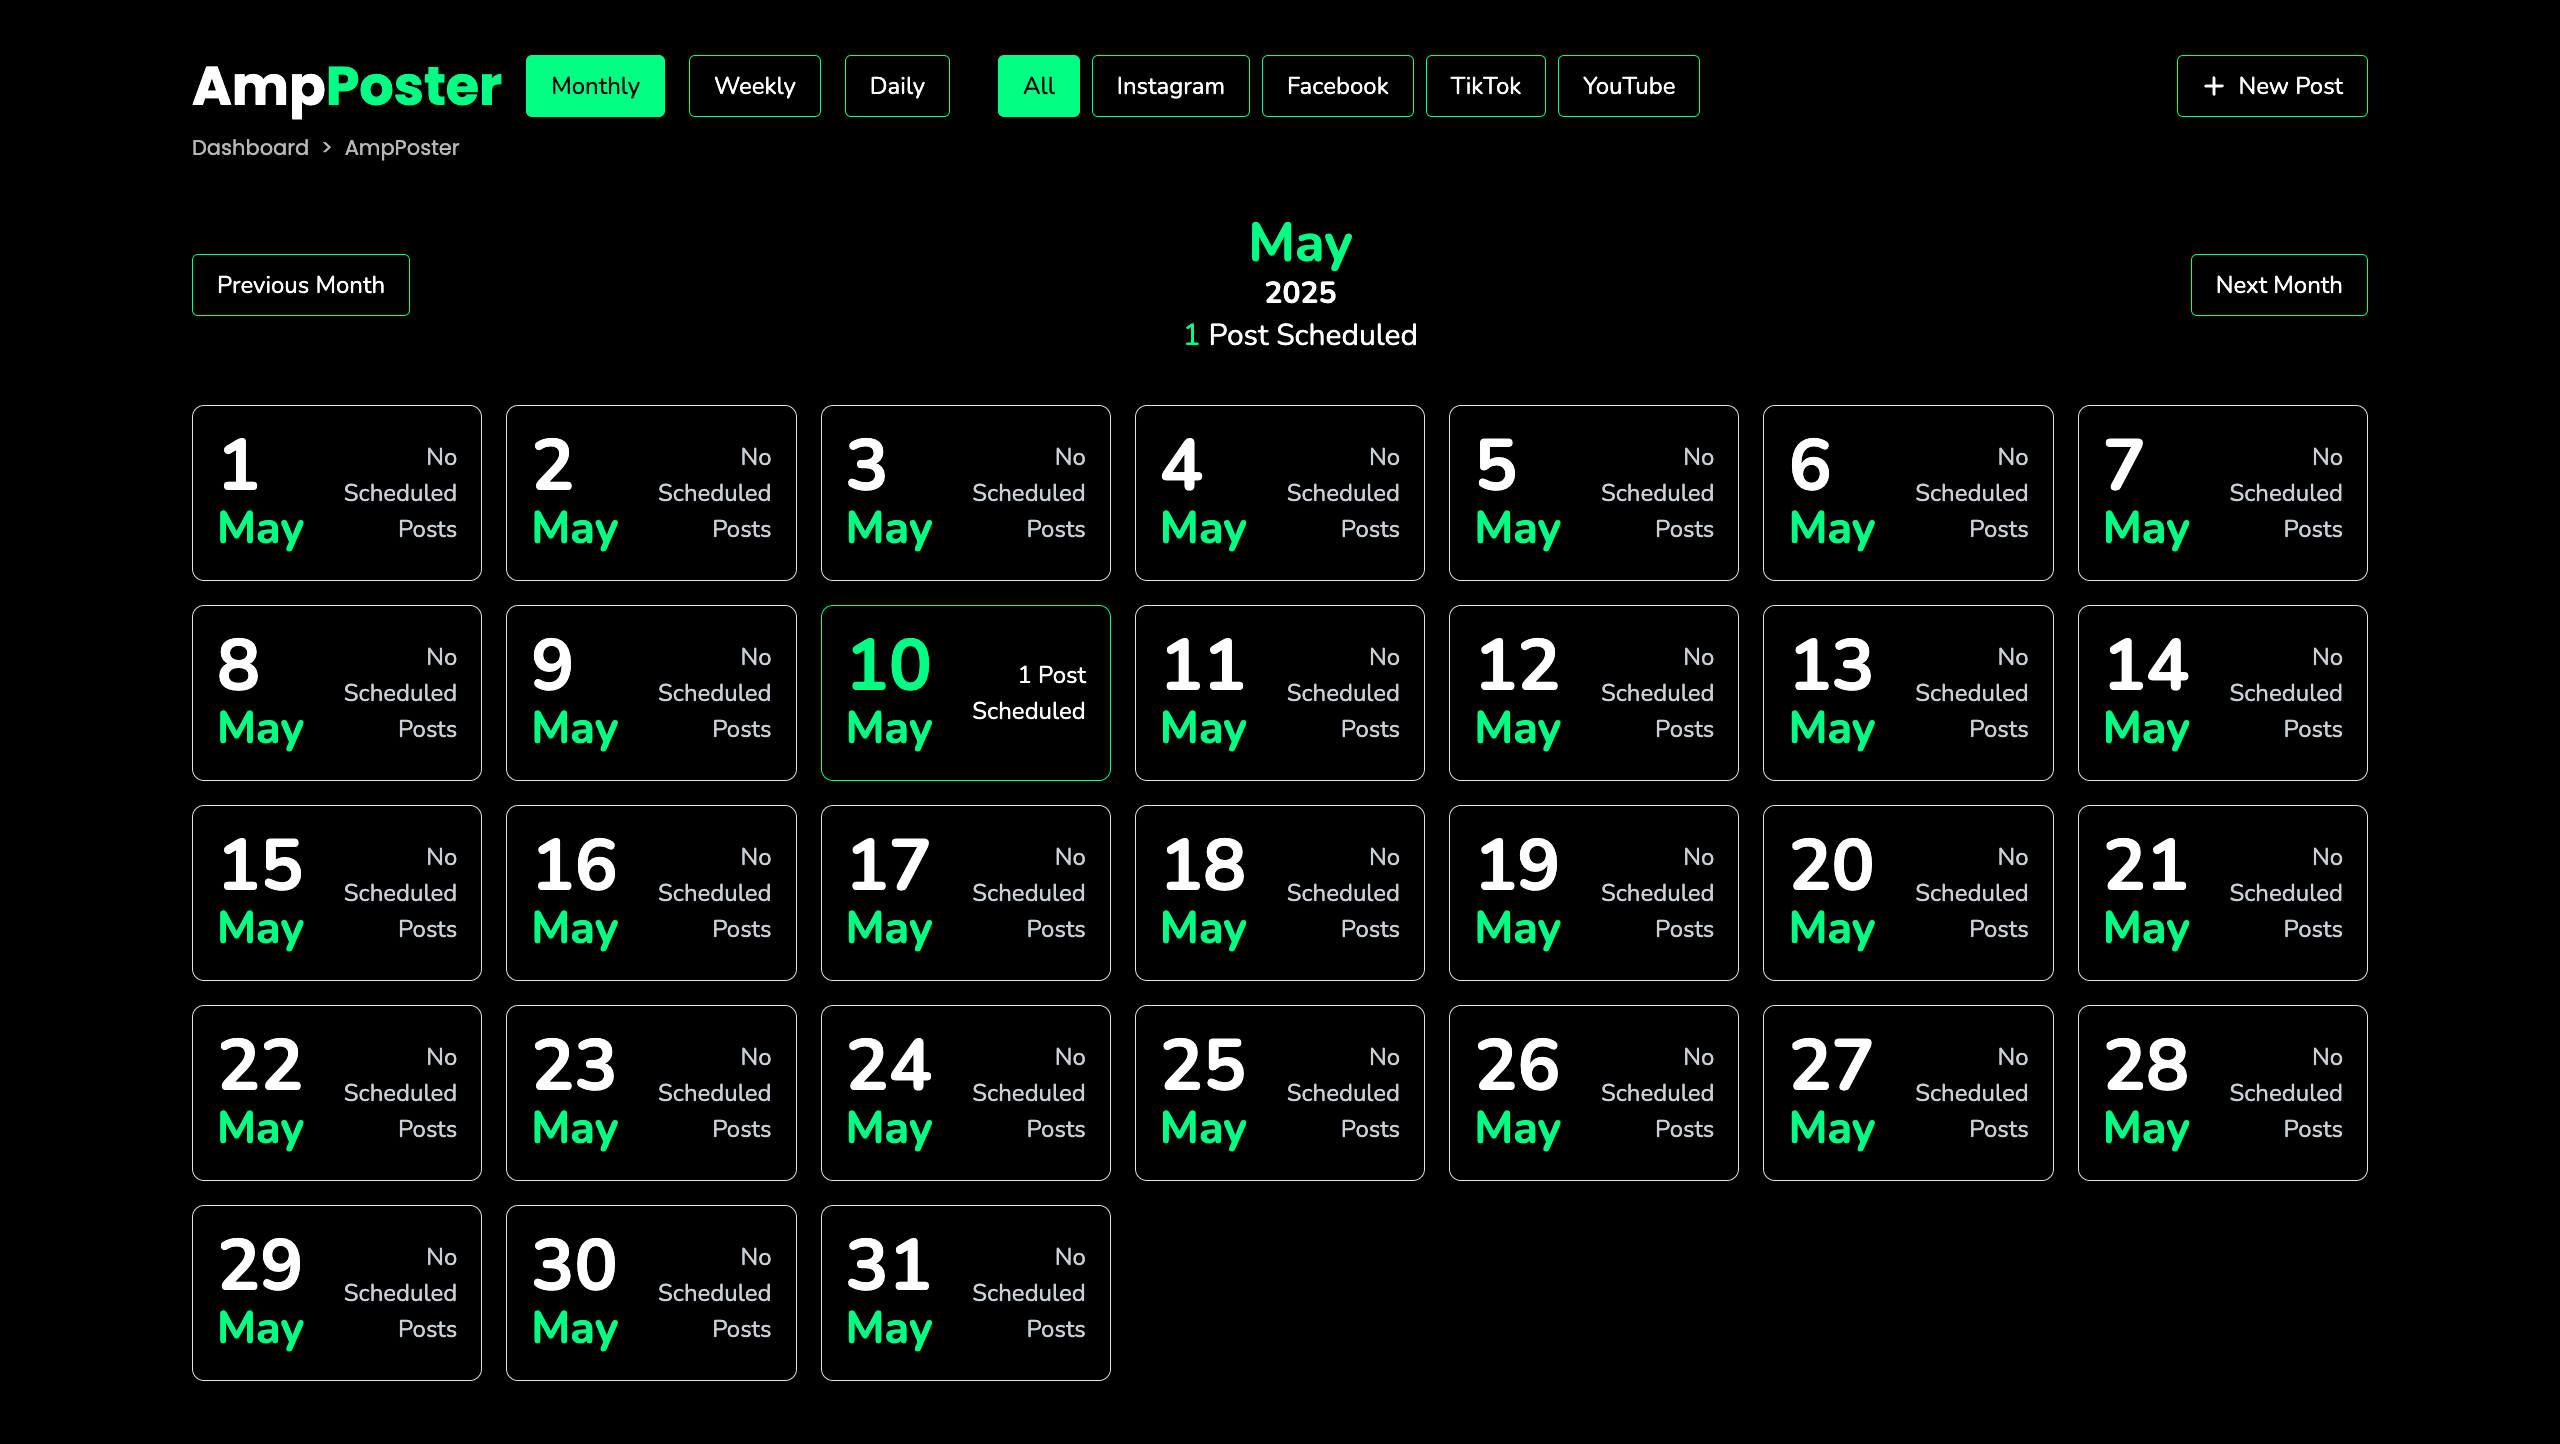Filter posts by Facebook
Image resolution: width=2560 pixels, height=1444 pixels.
tap(1337, 86)
